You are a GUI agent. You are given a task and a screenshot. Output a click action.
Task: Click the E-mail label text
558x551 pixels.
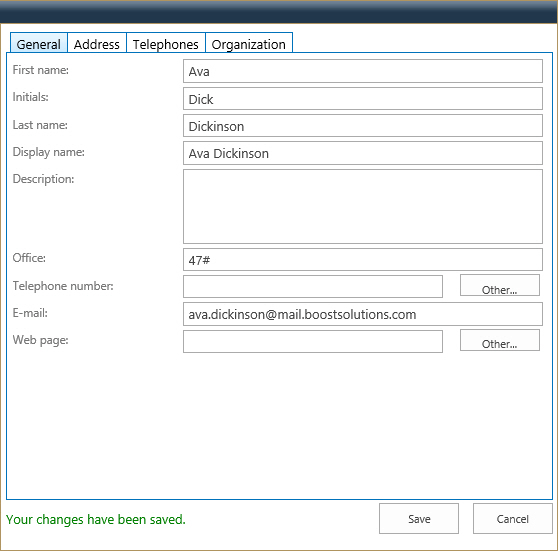[30, 313]
